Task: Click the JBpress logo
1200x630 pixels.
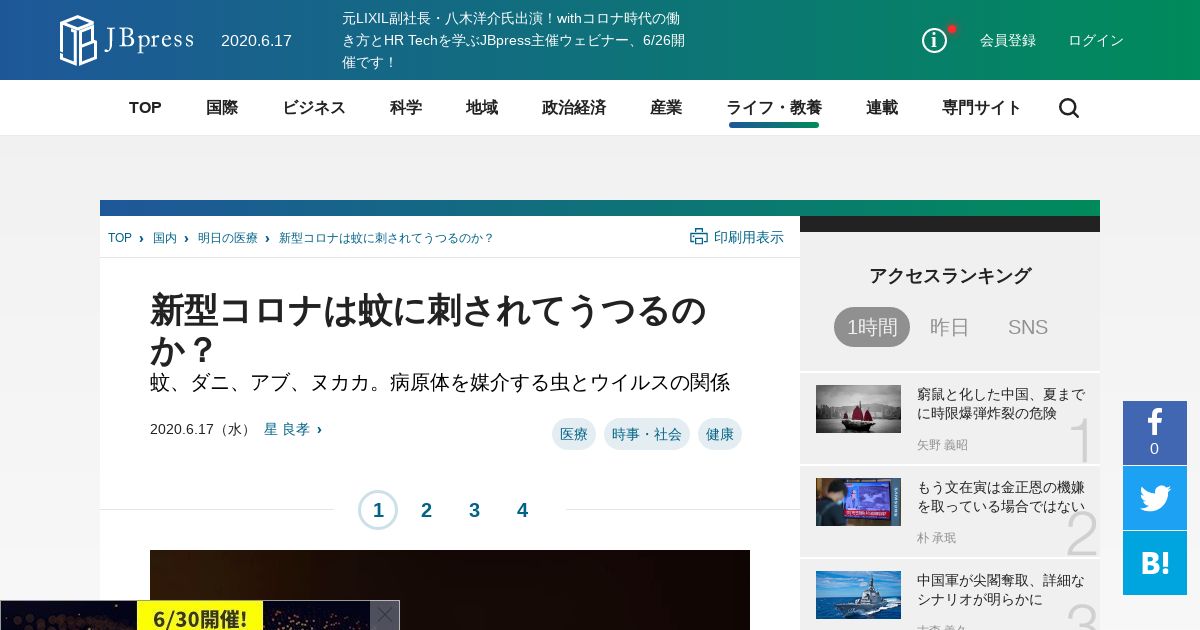Action: pyautogui.click(x=126, y=40)
